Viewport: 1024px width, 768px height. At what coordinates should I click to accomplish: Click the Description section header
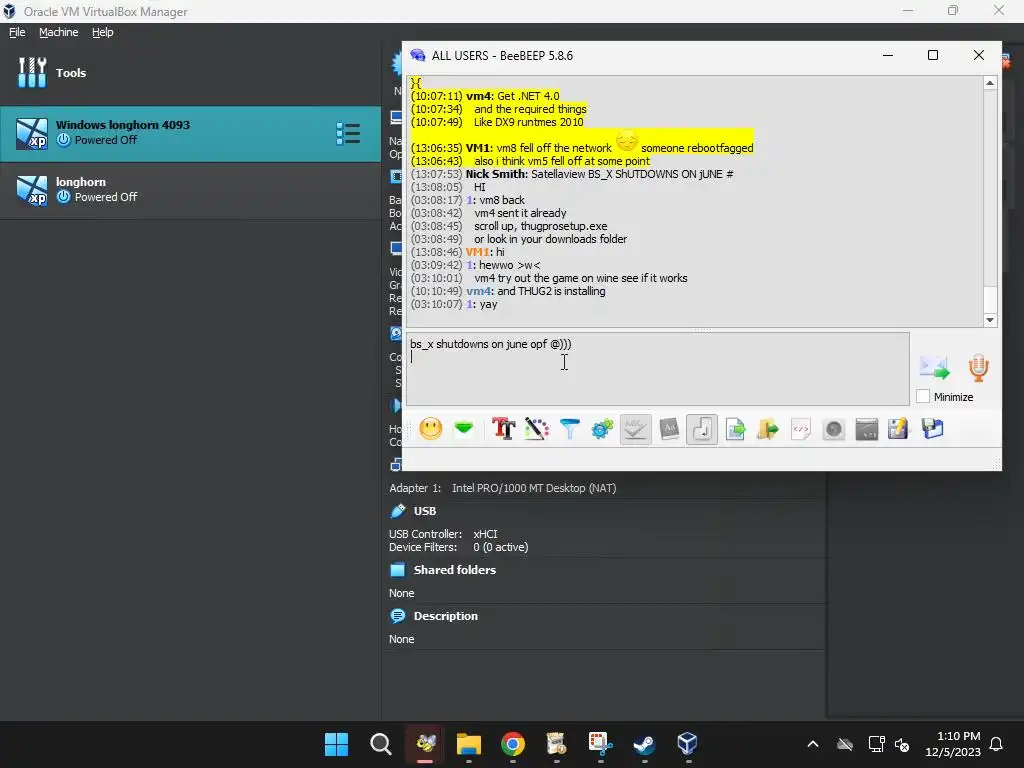point(445,616)
